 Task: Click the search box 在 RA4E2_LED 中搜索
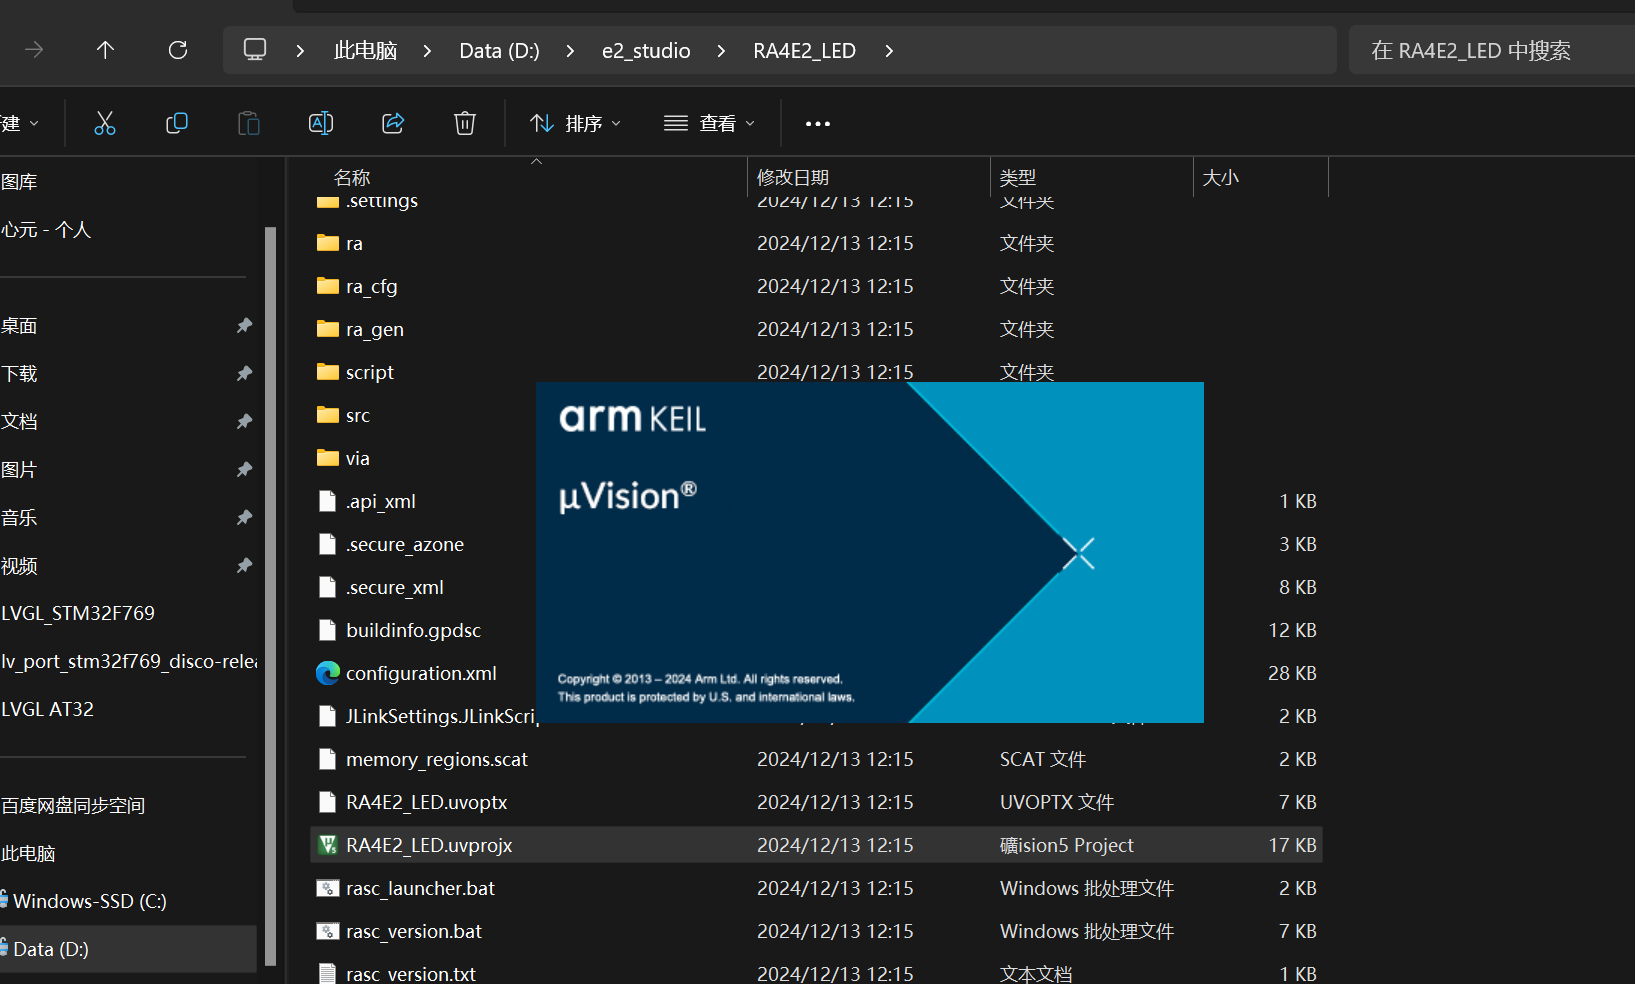1492,50
